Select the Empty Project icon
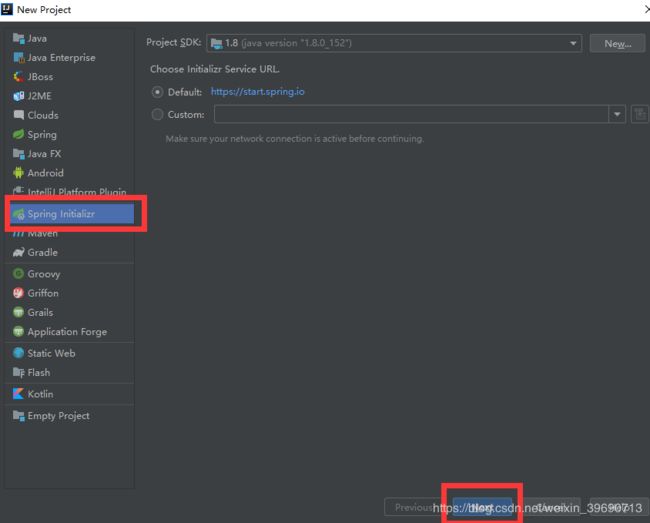Image resolution: width=650 pixels, height=523 pixels. pos(18,416)
